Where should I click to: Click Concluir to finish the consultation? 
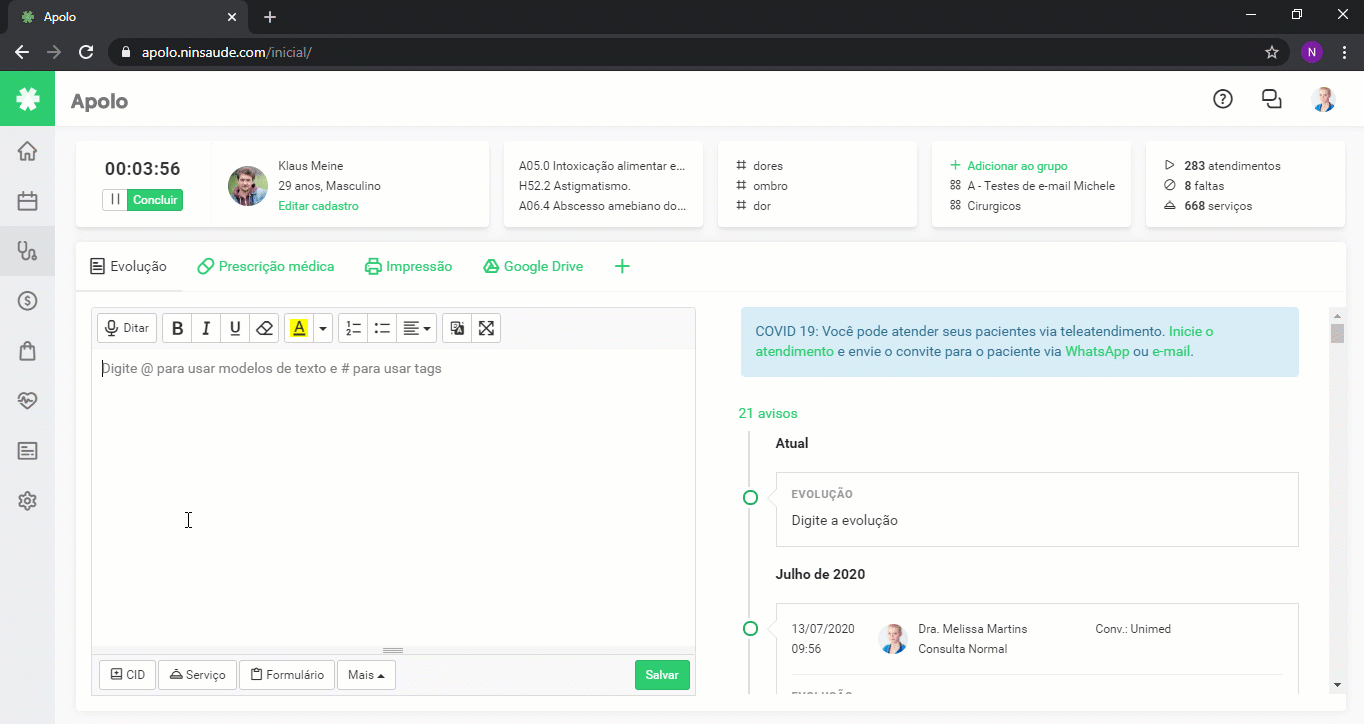coord(156,200)
